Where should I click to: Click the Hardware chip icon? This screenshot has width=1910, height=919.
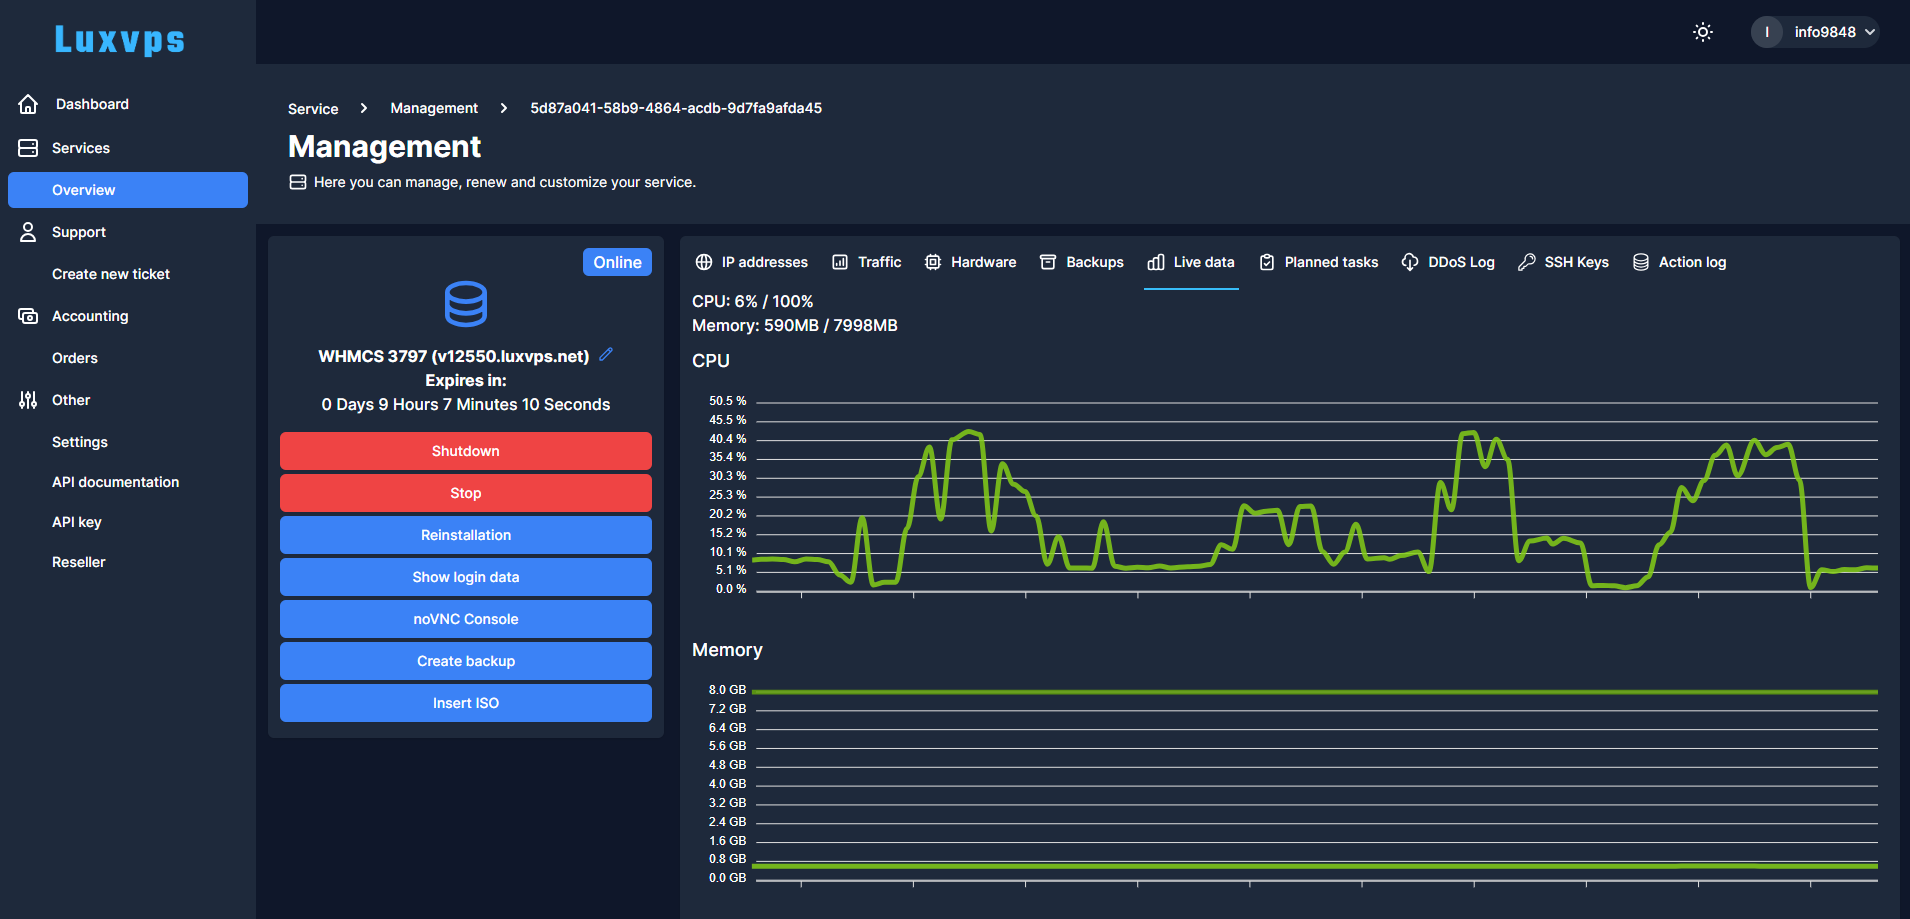point(933,262)
